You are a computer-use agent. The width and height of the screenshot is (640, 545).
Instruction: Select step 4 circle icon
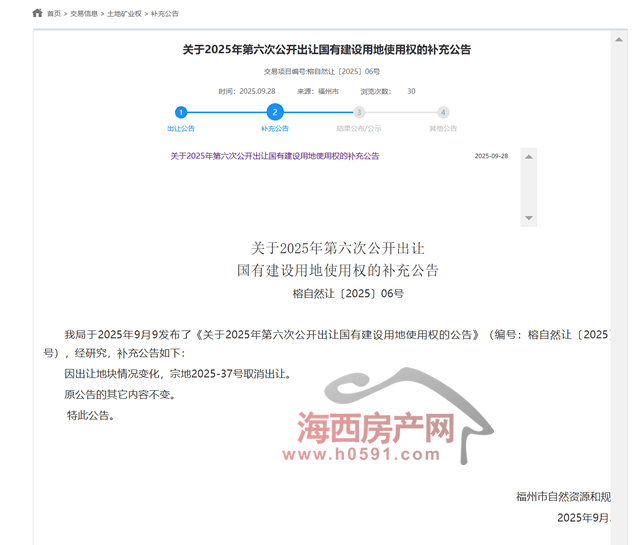[443, 113]
